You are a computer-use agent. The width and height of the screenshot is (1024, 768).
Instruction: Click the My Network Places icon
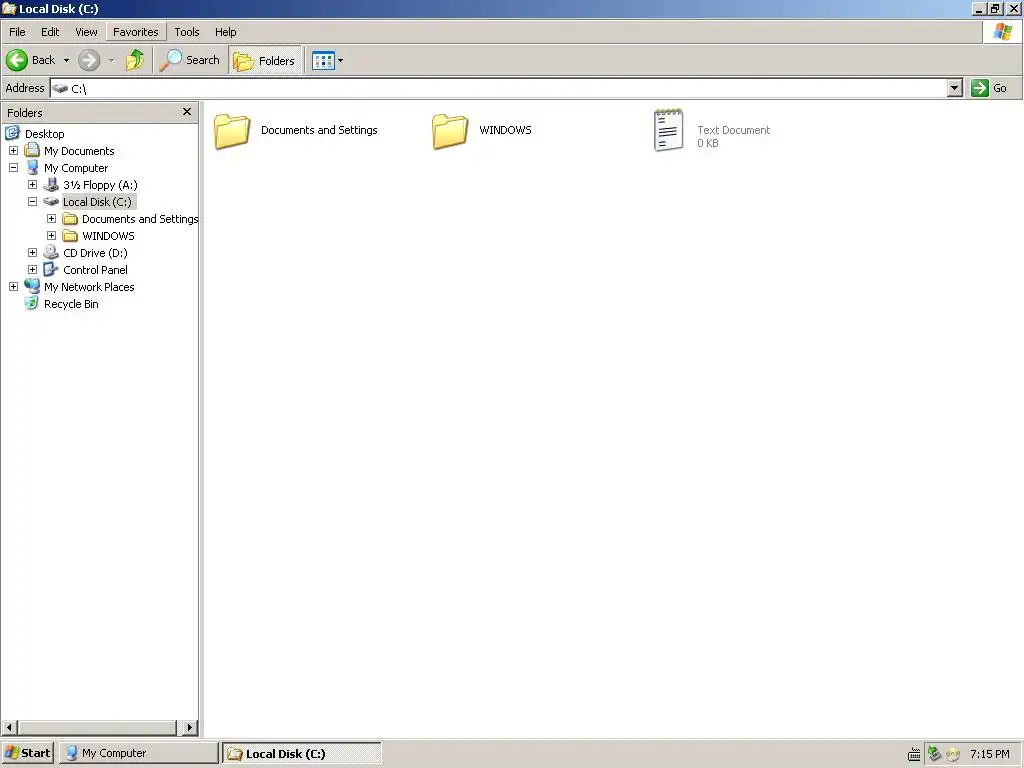coord(32,286)
